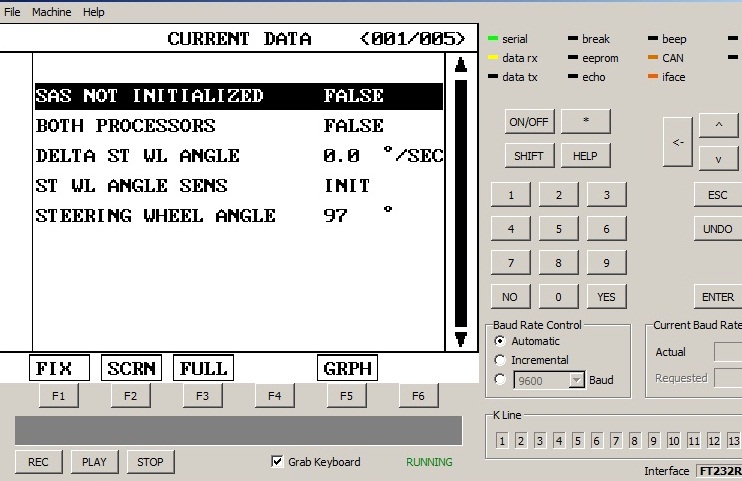Select Automatic baud rate control

point(501,341)
